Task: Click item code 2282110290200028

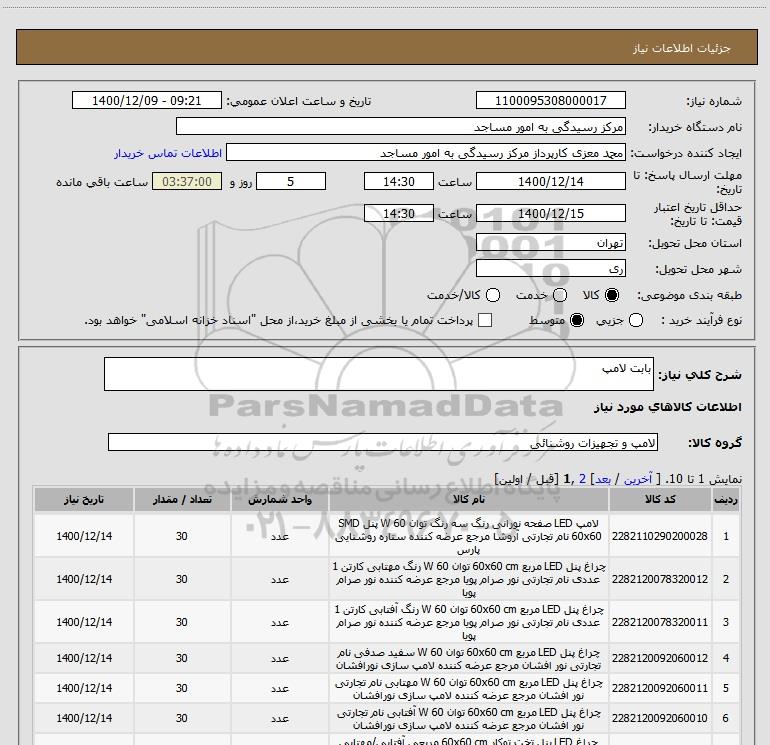Action: point(660,536)
